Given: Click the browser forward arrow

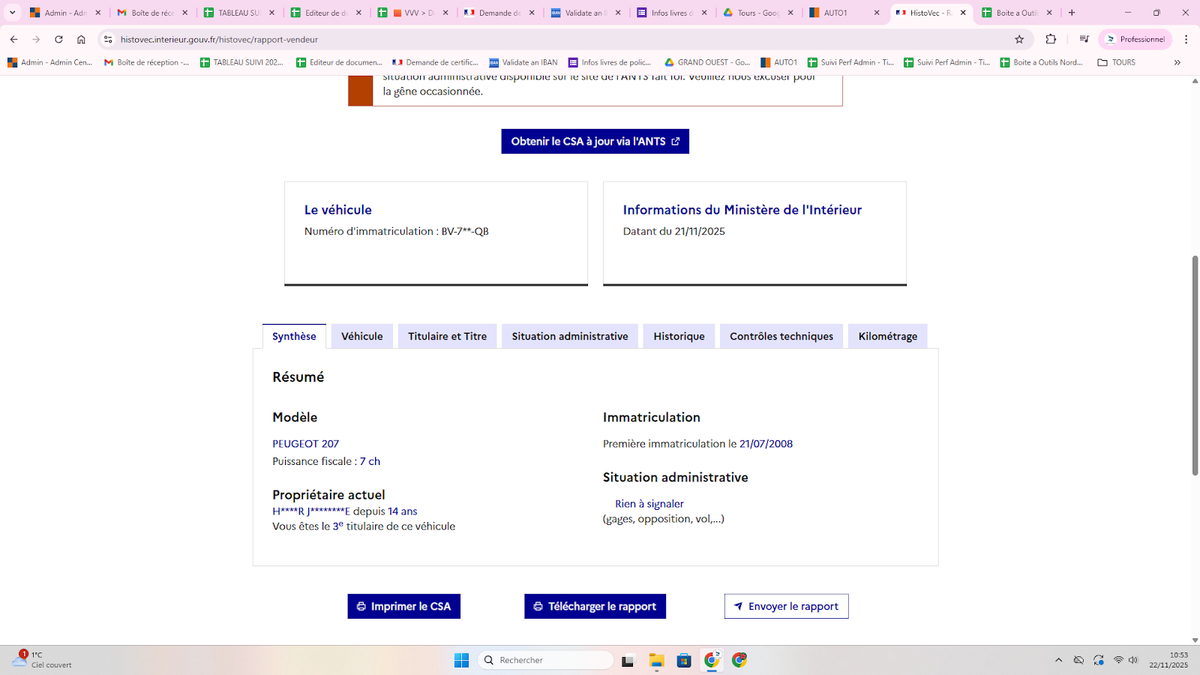Looking at the screenshot, I should [x=36, y=39].
